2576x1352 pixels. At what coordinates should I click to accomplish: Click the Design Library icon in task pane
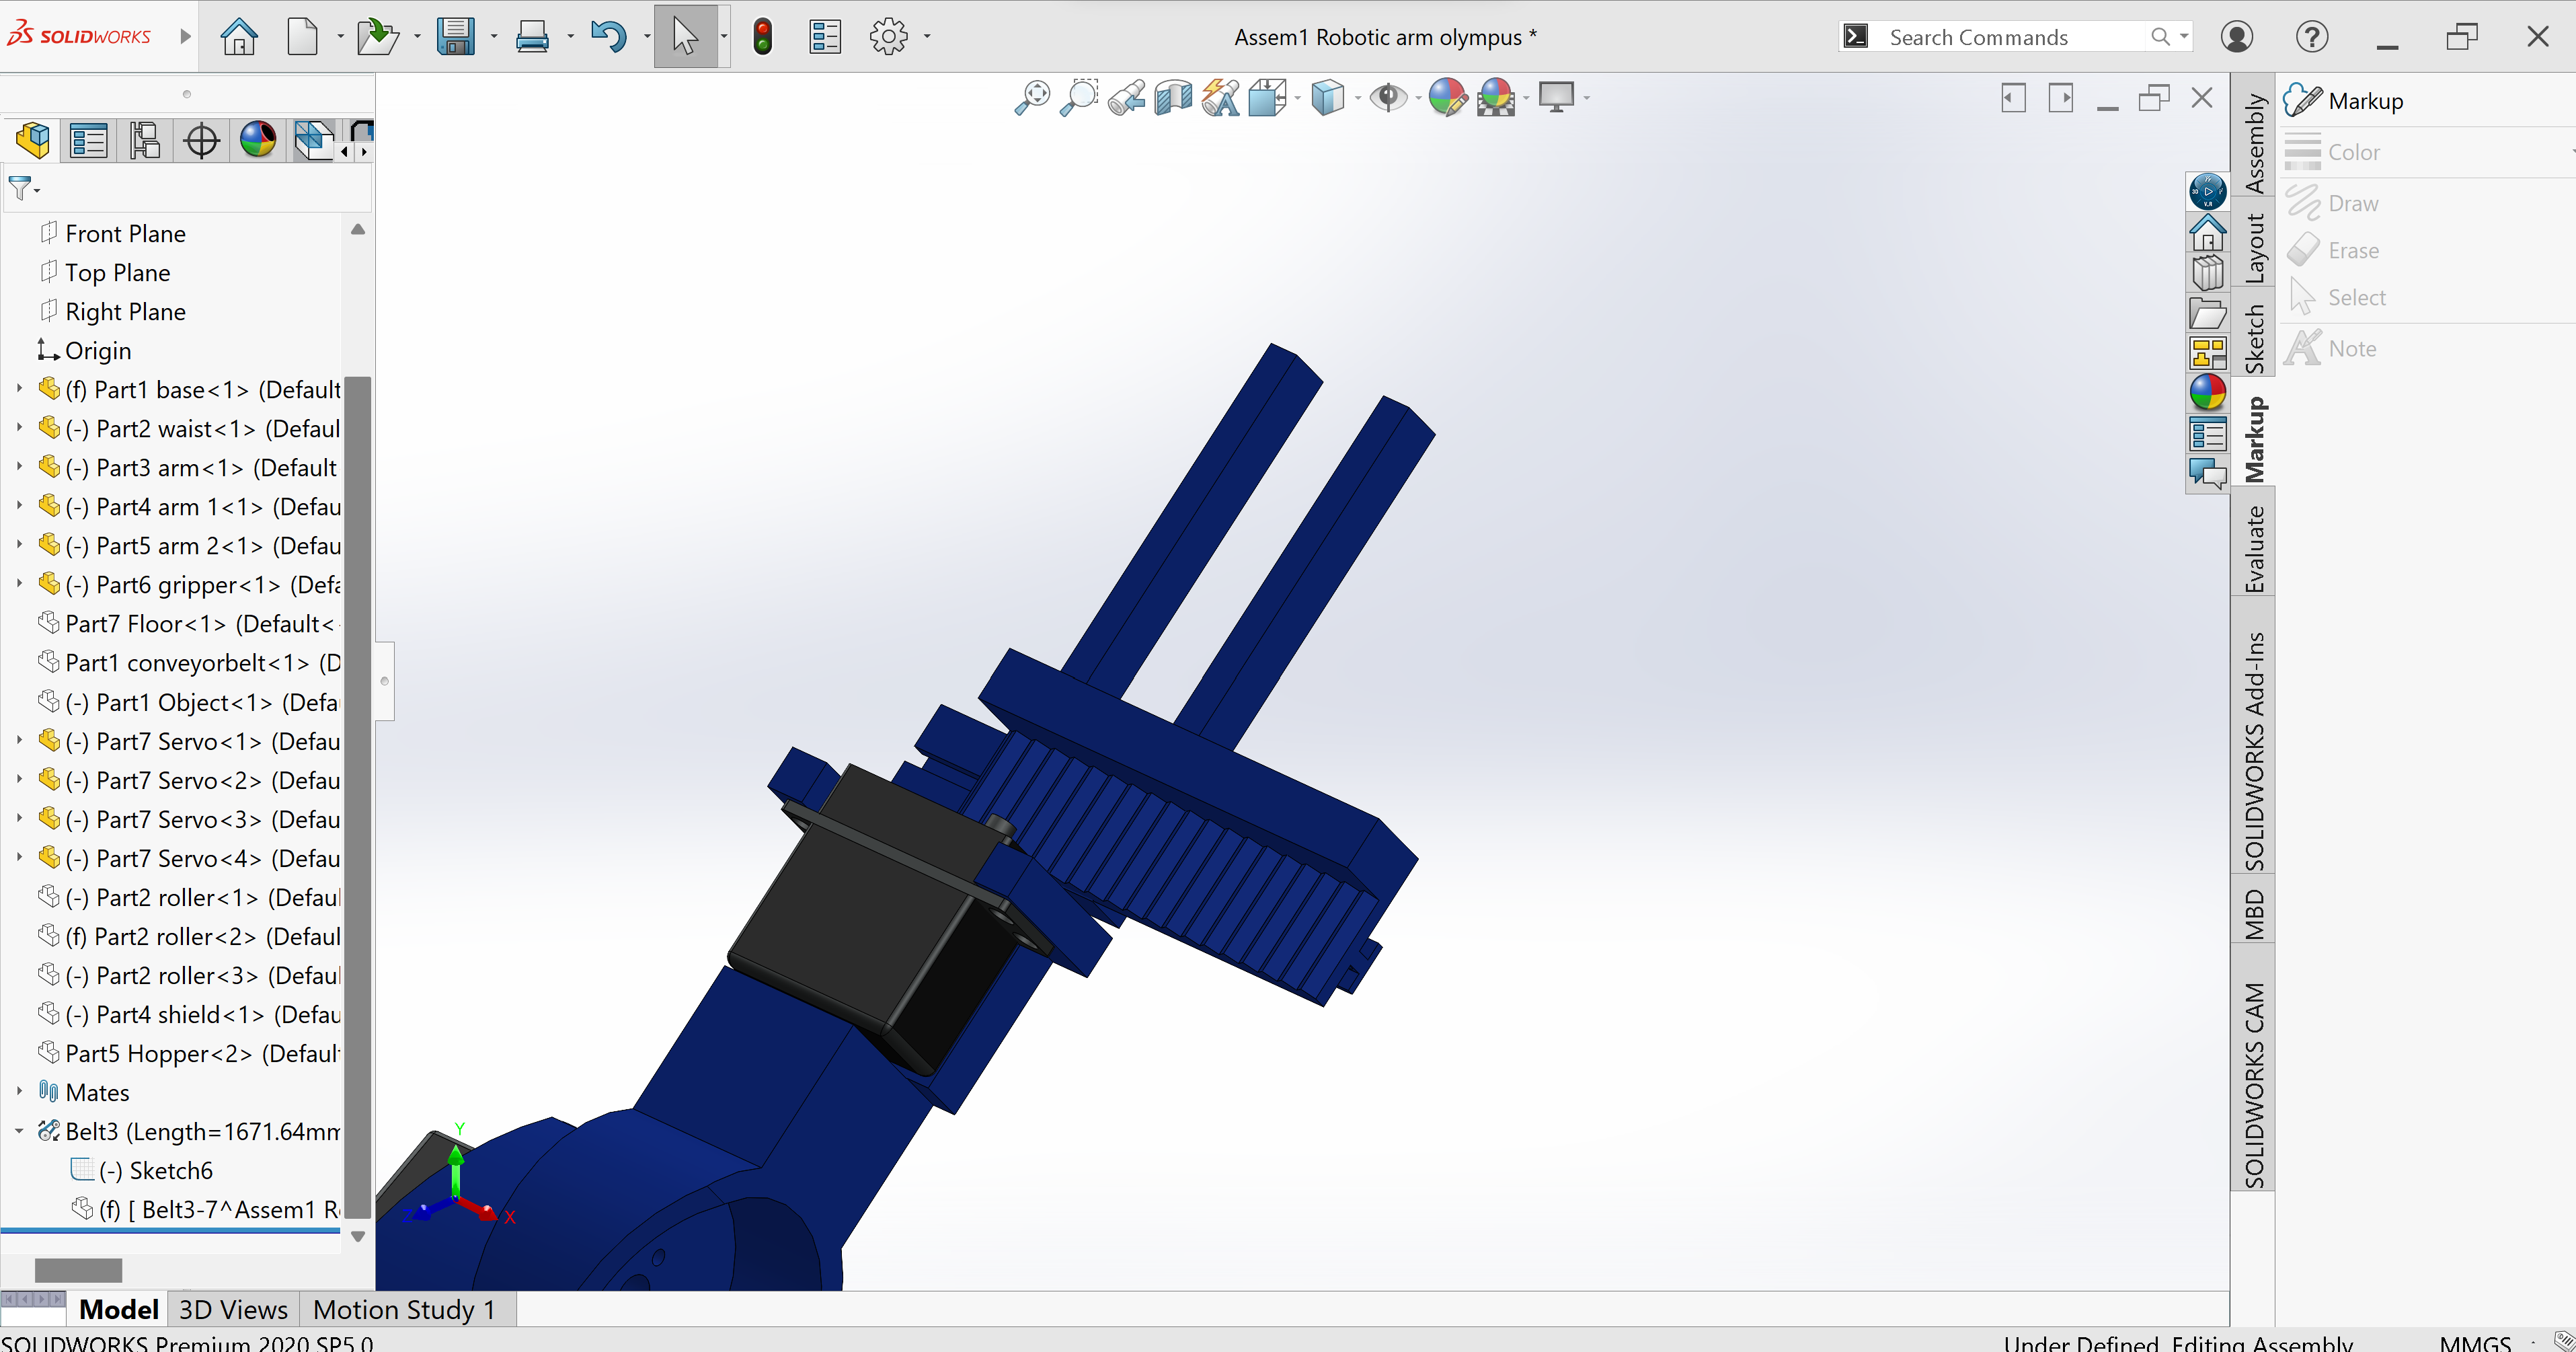tap(2207, 273)
